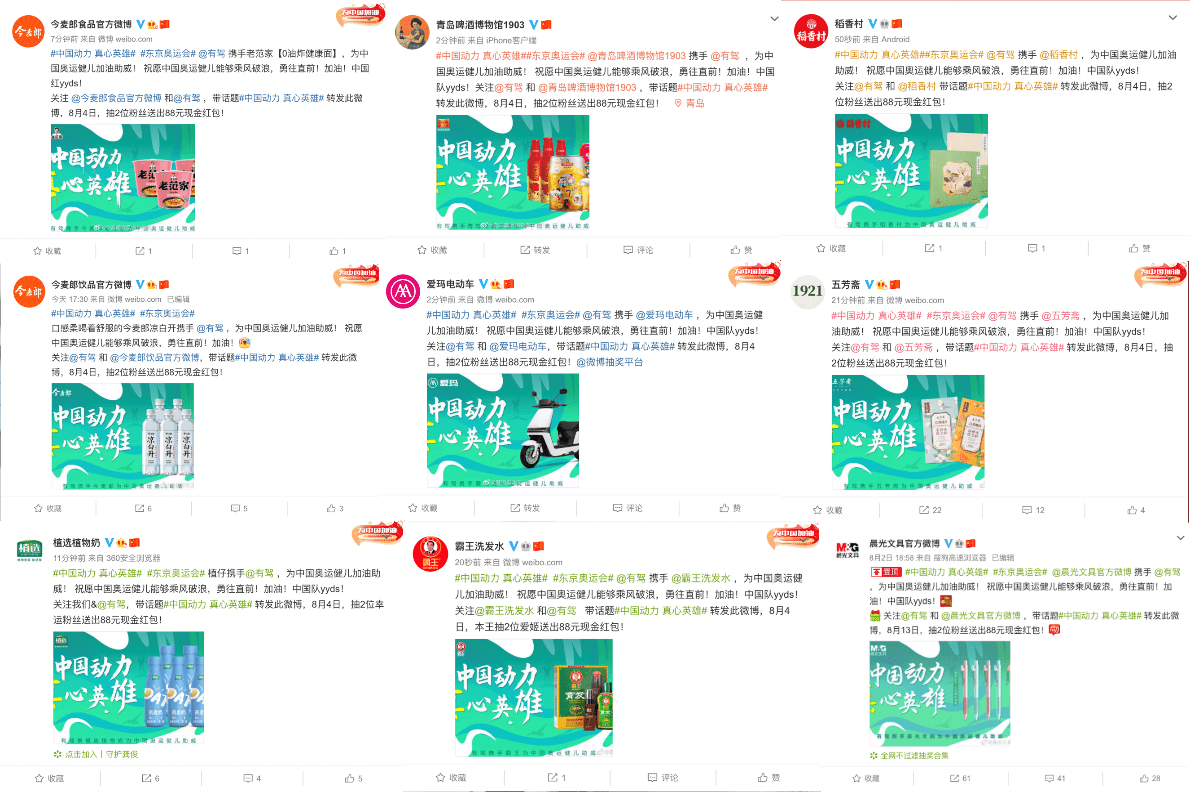
Task: Open 青岛 location tag link
Action: click(689, 103)
